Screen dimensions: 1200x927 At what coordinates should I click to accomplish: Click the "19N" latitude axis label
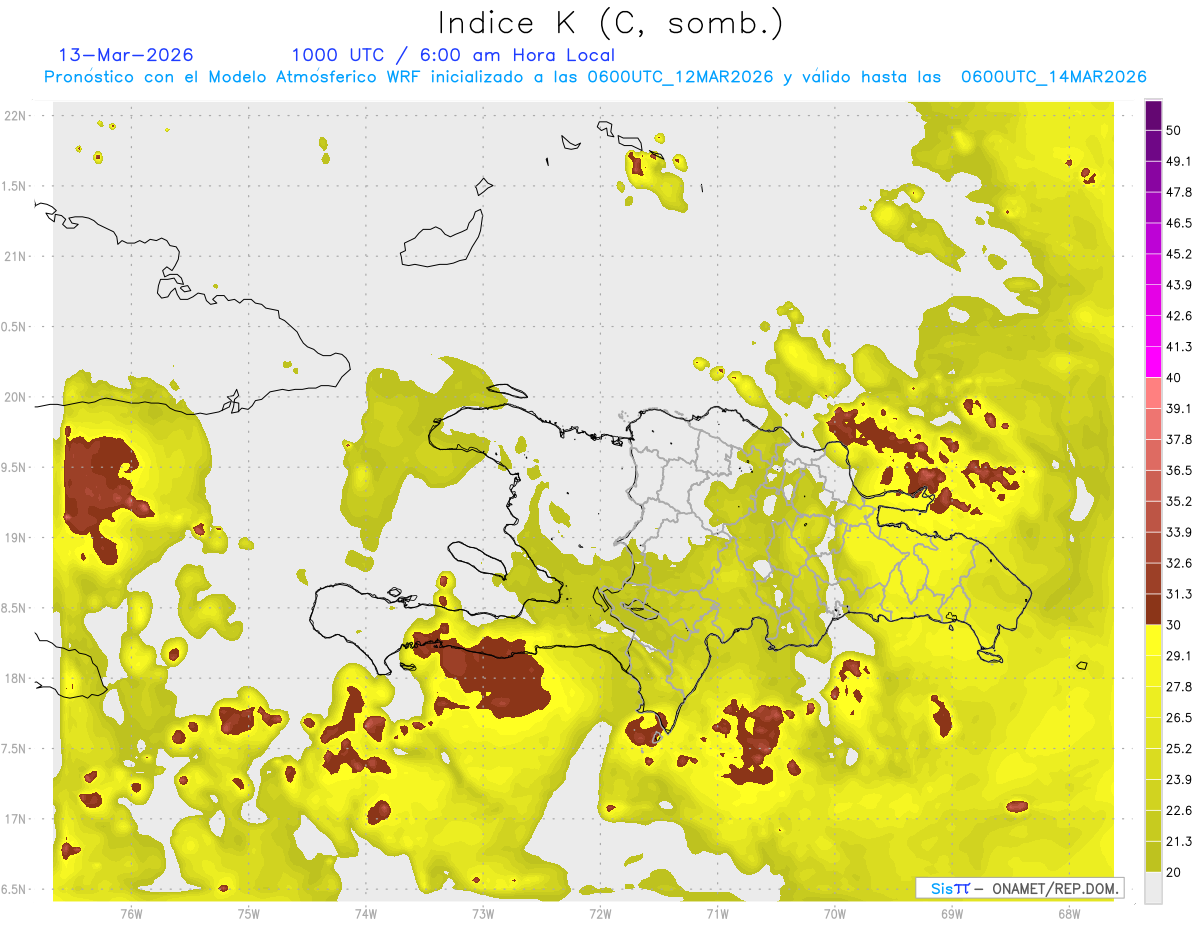point(17,537)
